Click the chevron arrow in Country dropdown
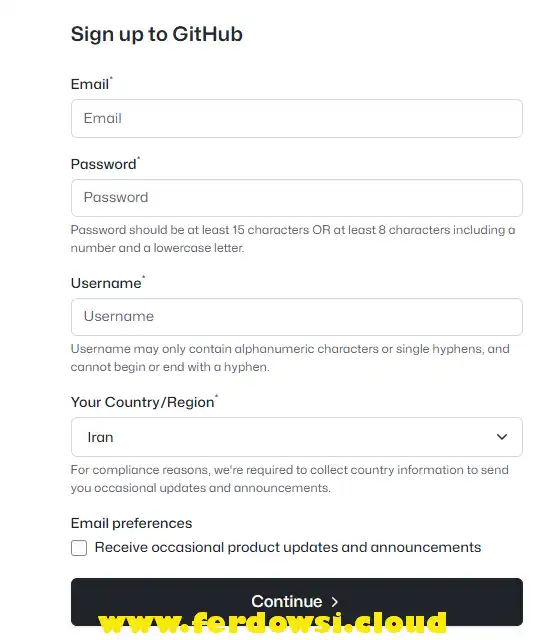This screenshot has width=547, height=640. [x=502, y=437]
